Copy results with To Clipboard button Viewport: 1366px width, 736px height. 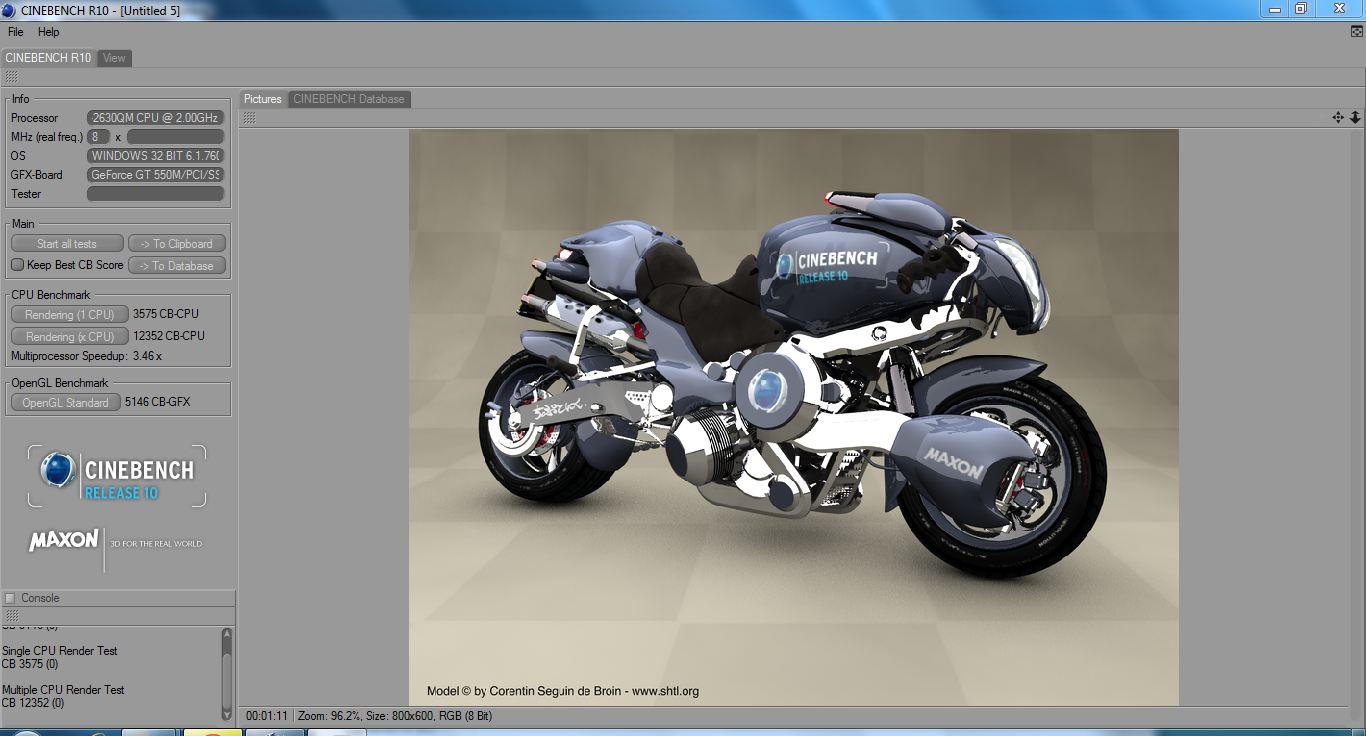[x=177, y=244]
